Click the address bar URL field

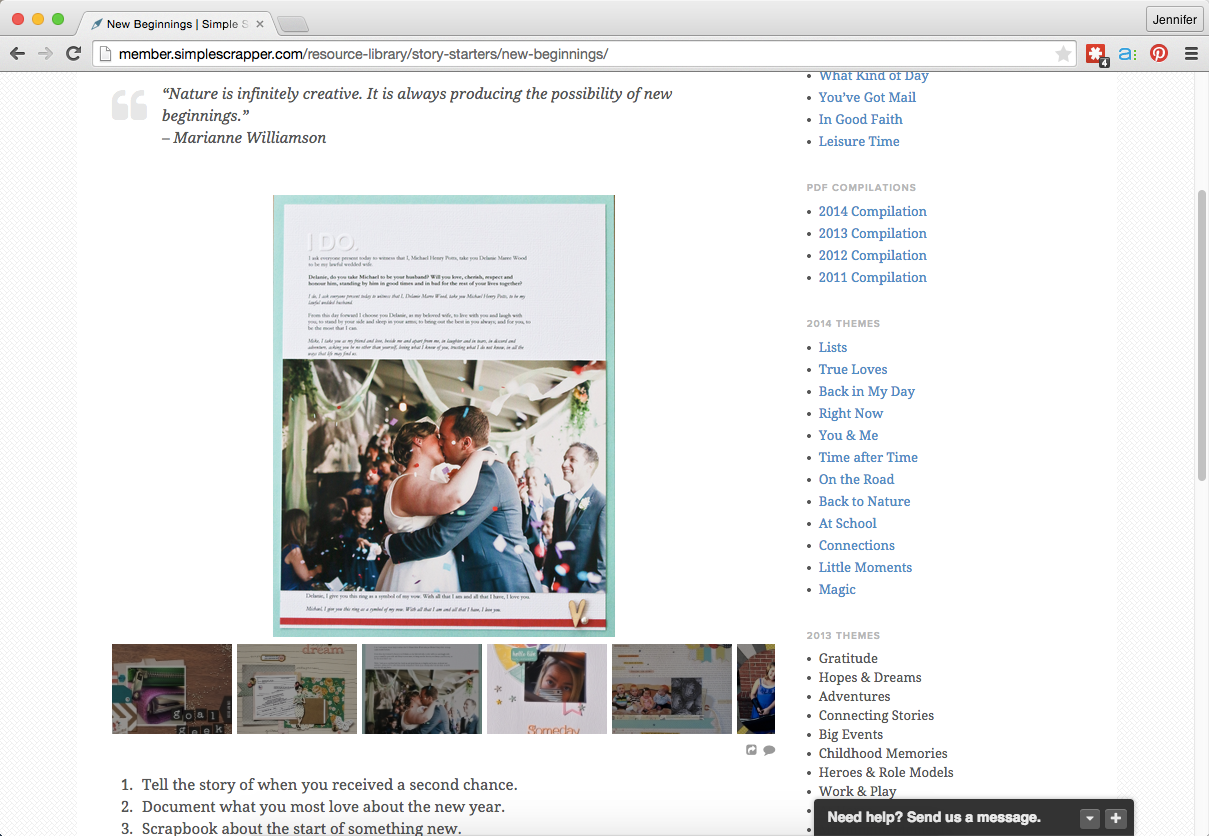click(580, 54)
